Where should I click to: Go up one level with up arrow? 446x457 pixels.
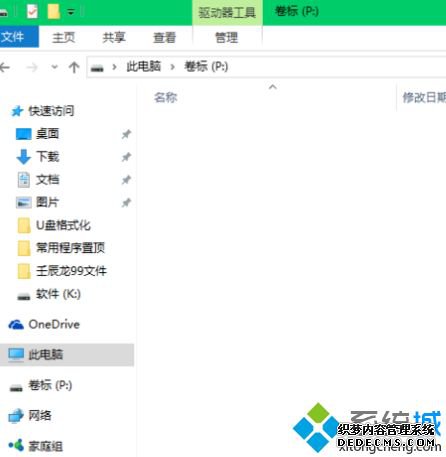pyautogui.click(x=74, y=67)
